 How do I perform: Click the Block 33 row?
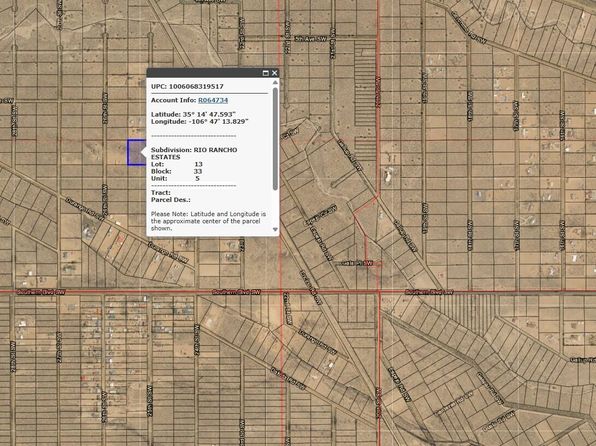177,171
